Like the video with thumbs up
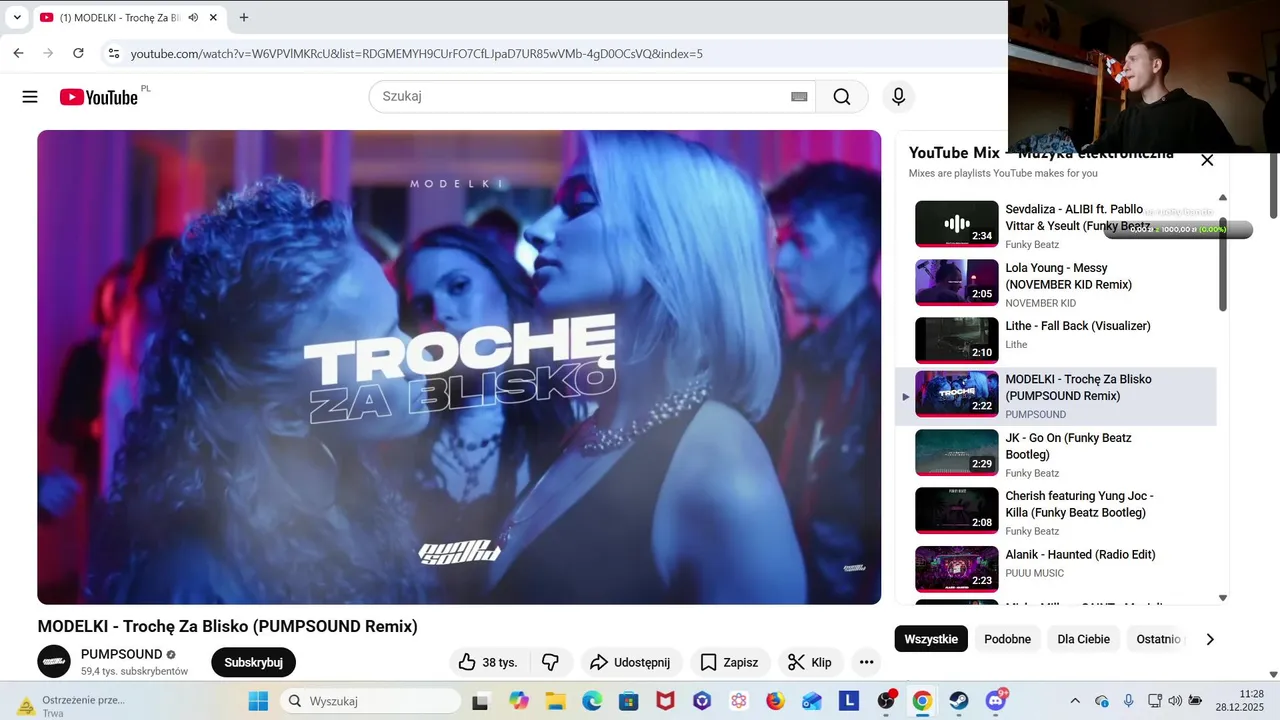The width and height of the screenshot is (1280, 720). [x=489, y=662]
